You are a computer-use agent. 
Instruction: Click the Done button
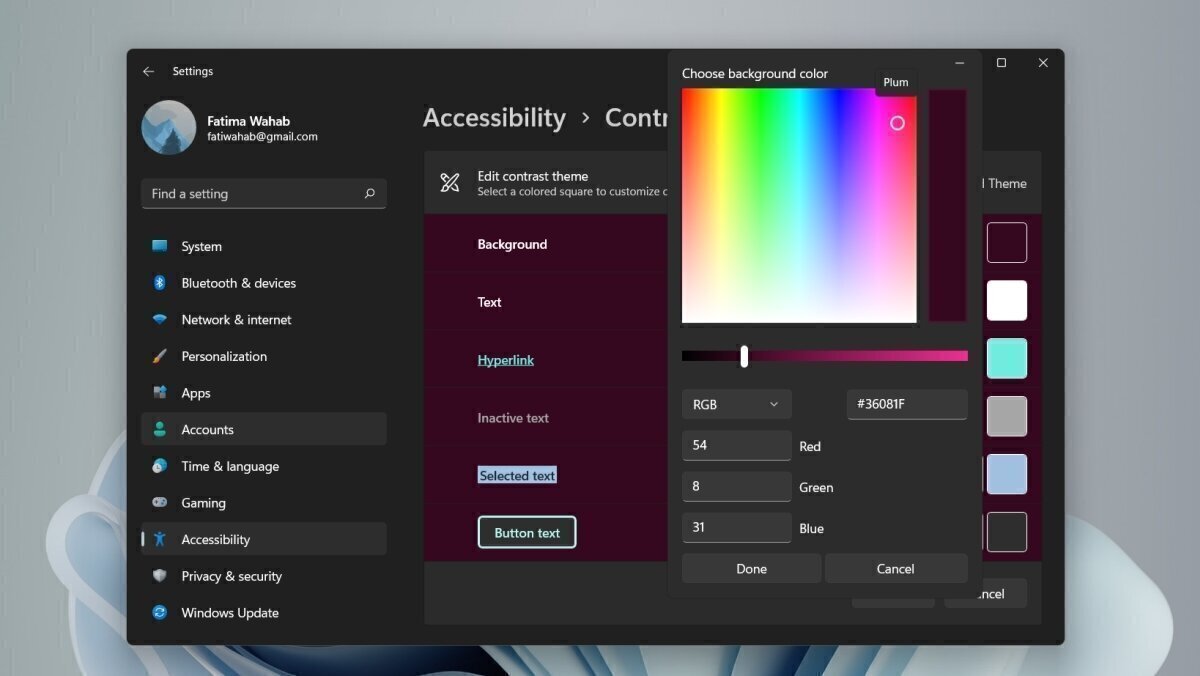coord(751,568)
